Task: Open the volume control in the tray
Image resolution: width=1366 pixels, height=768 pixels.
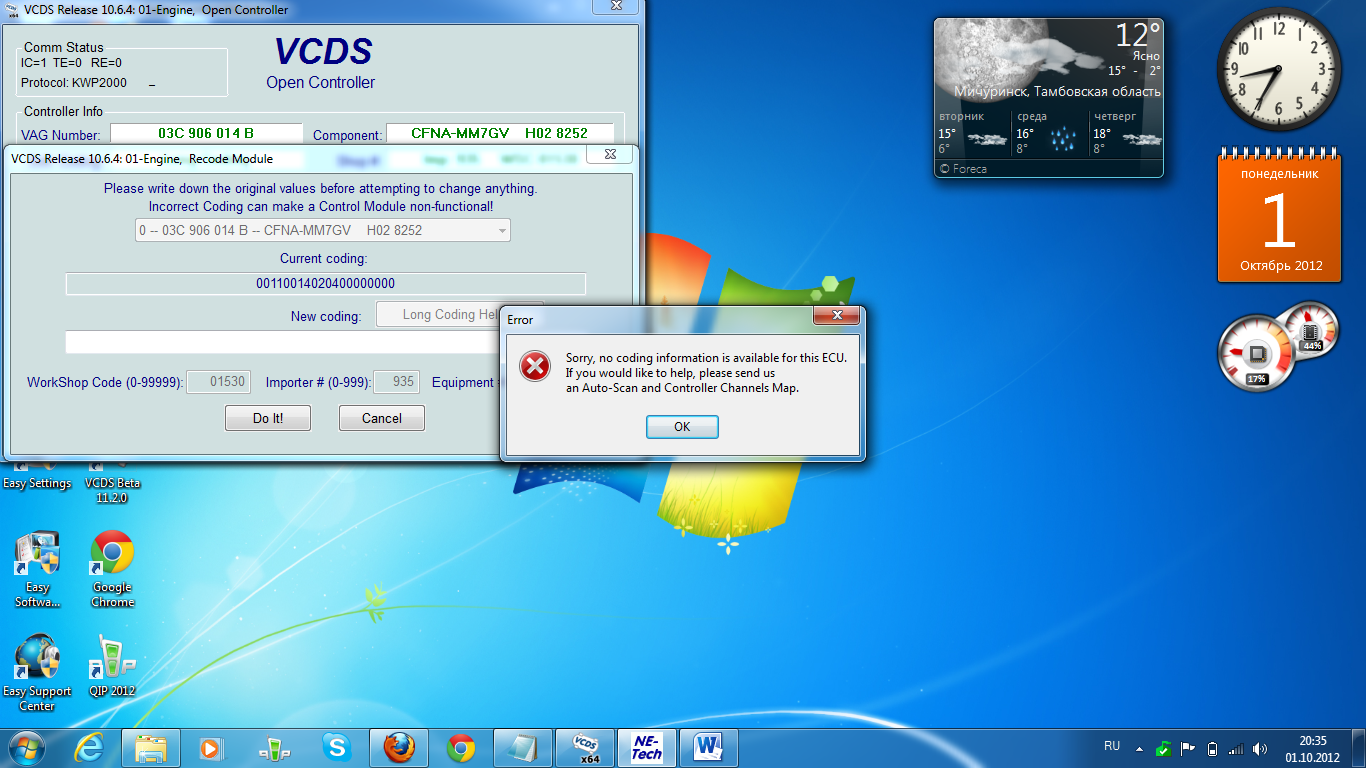Action: (x=1260, y=747)
